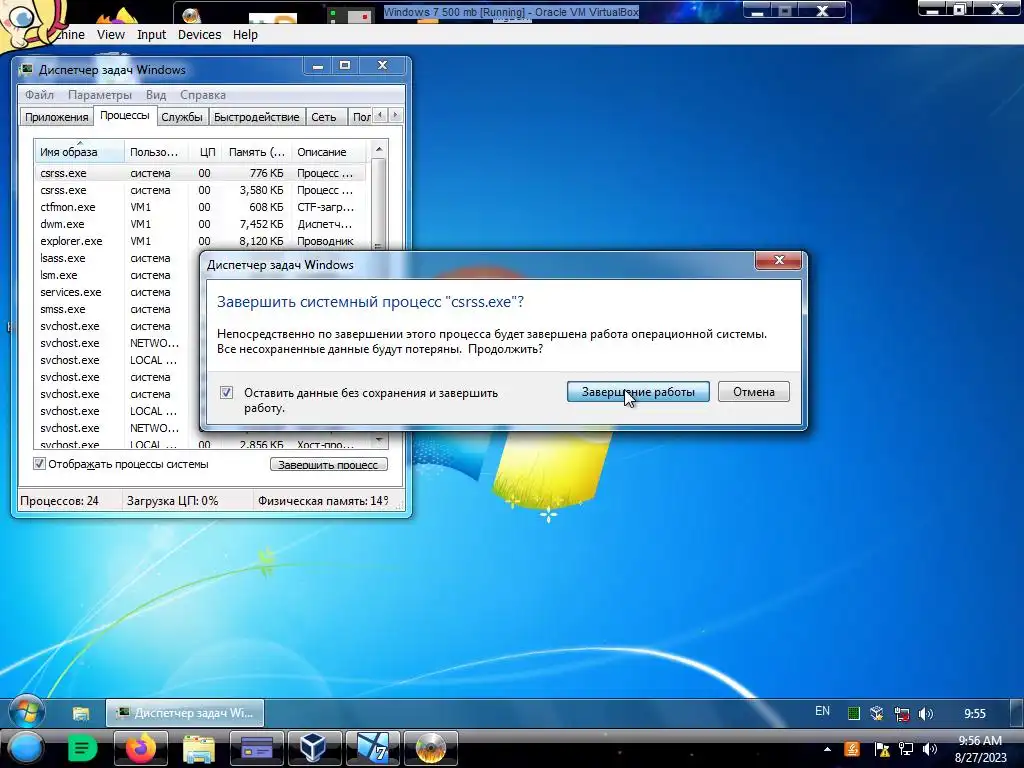Click the host volume speaker icon

(929, 749)
